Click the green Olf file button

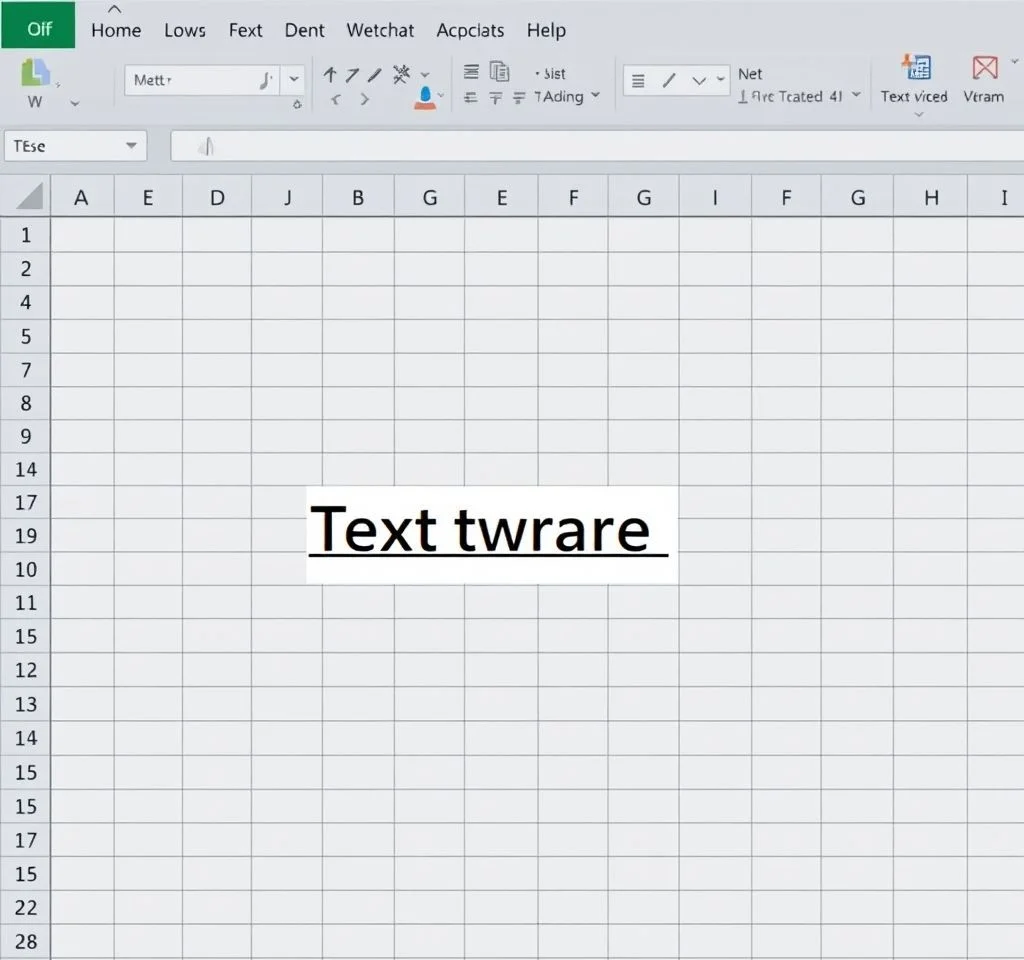click(38, 28)
